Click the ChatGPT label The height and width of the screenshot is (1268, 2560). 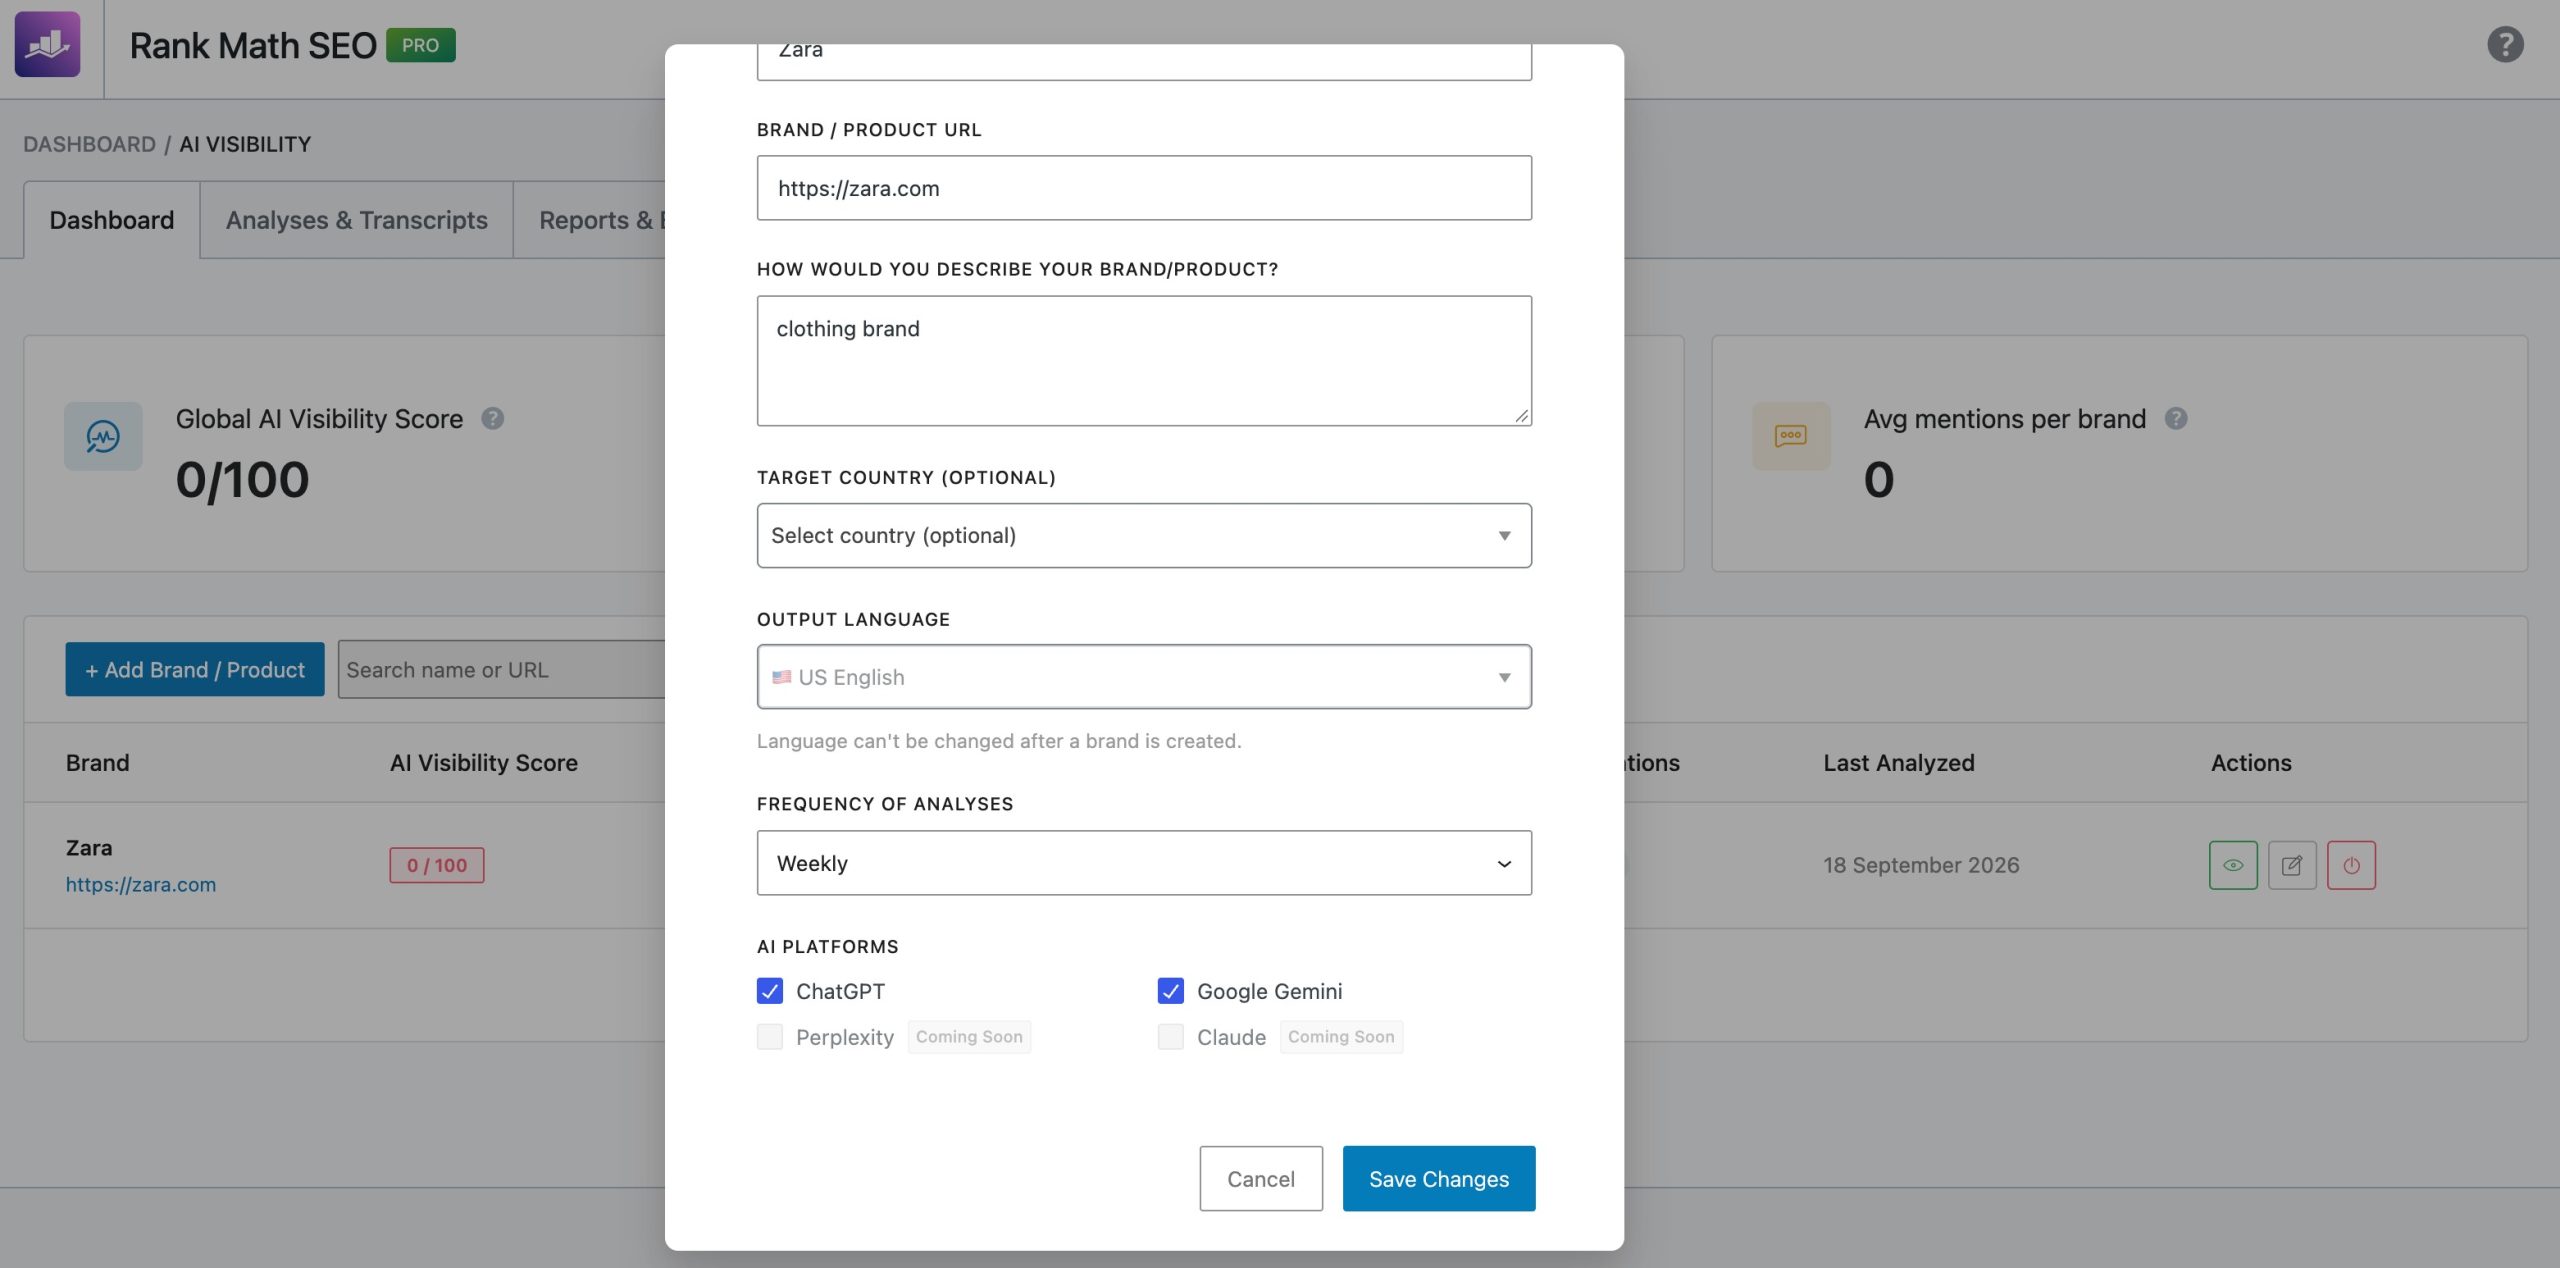[840, 991]
